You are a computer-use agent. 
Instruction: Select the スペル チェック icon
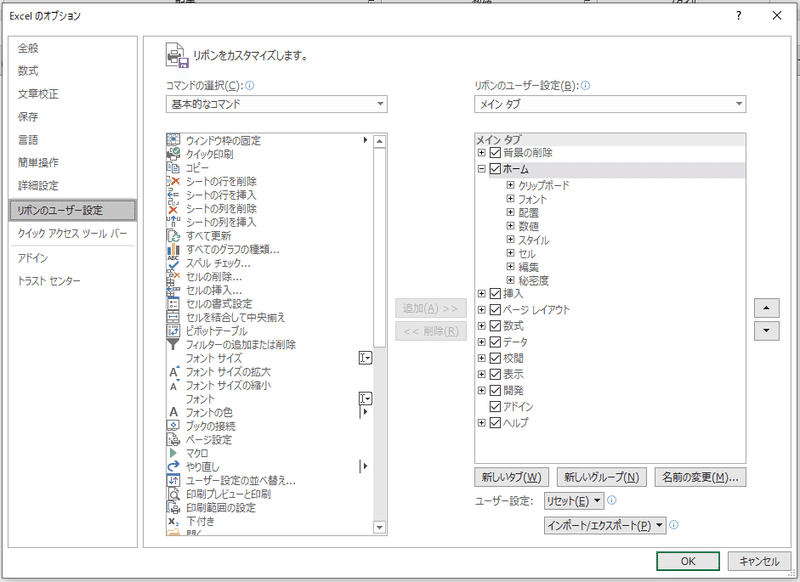point(173,263)
